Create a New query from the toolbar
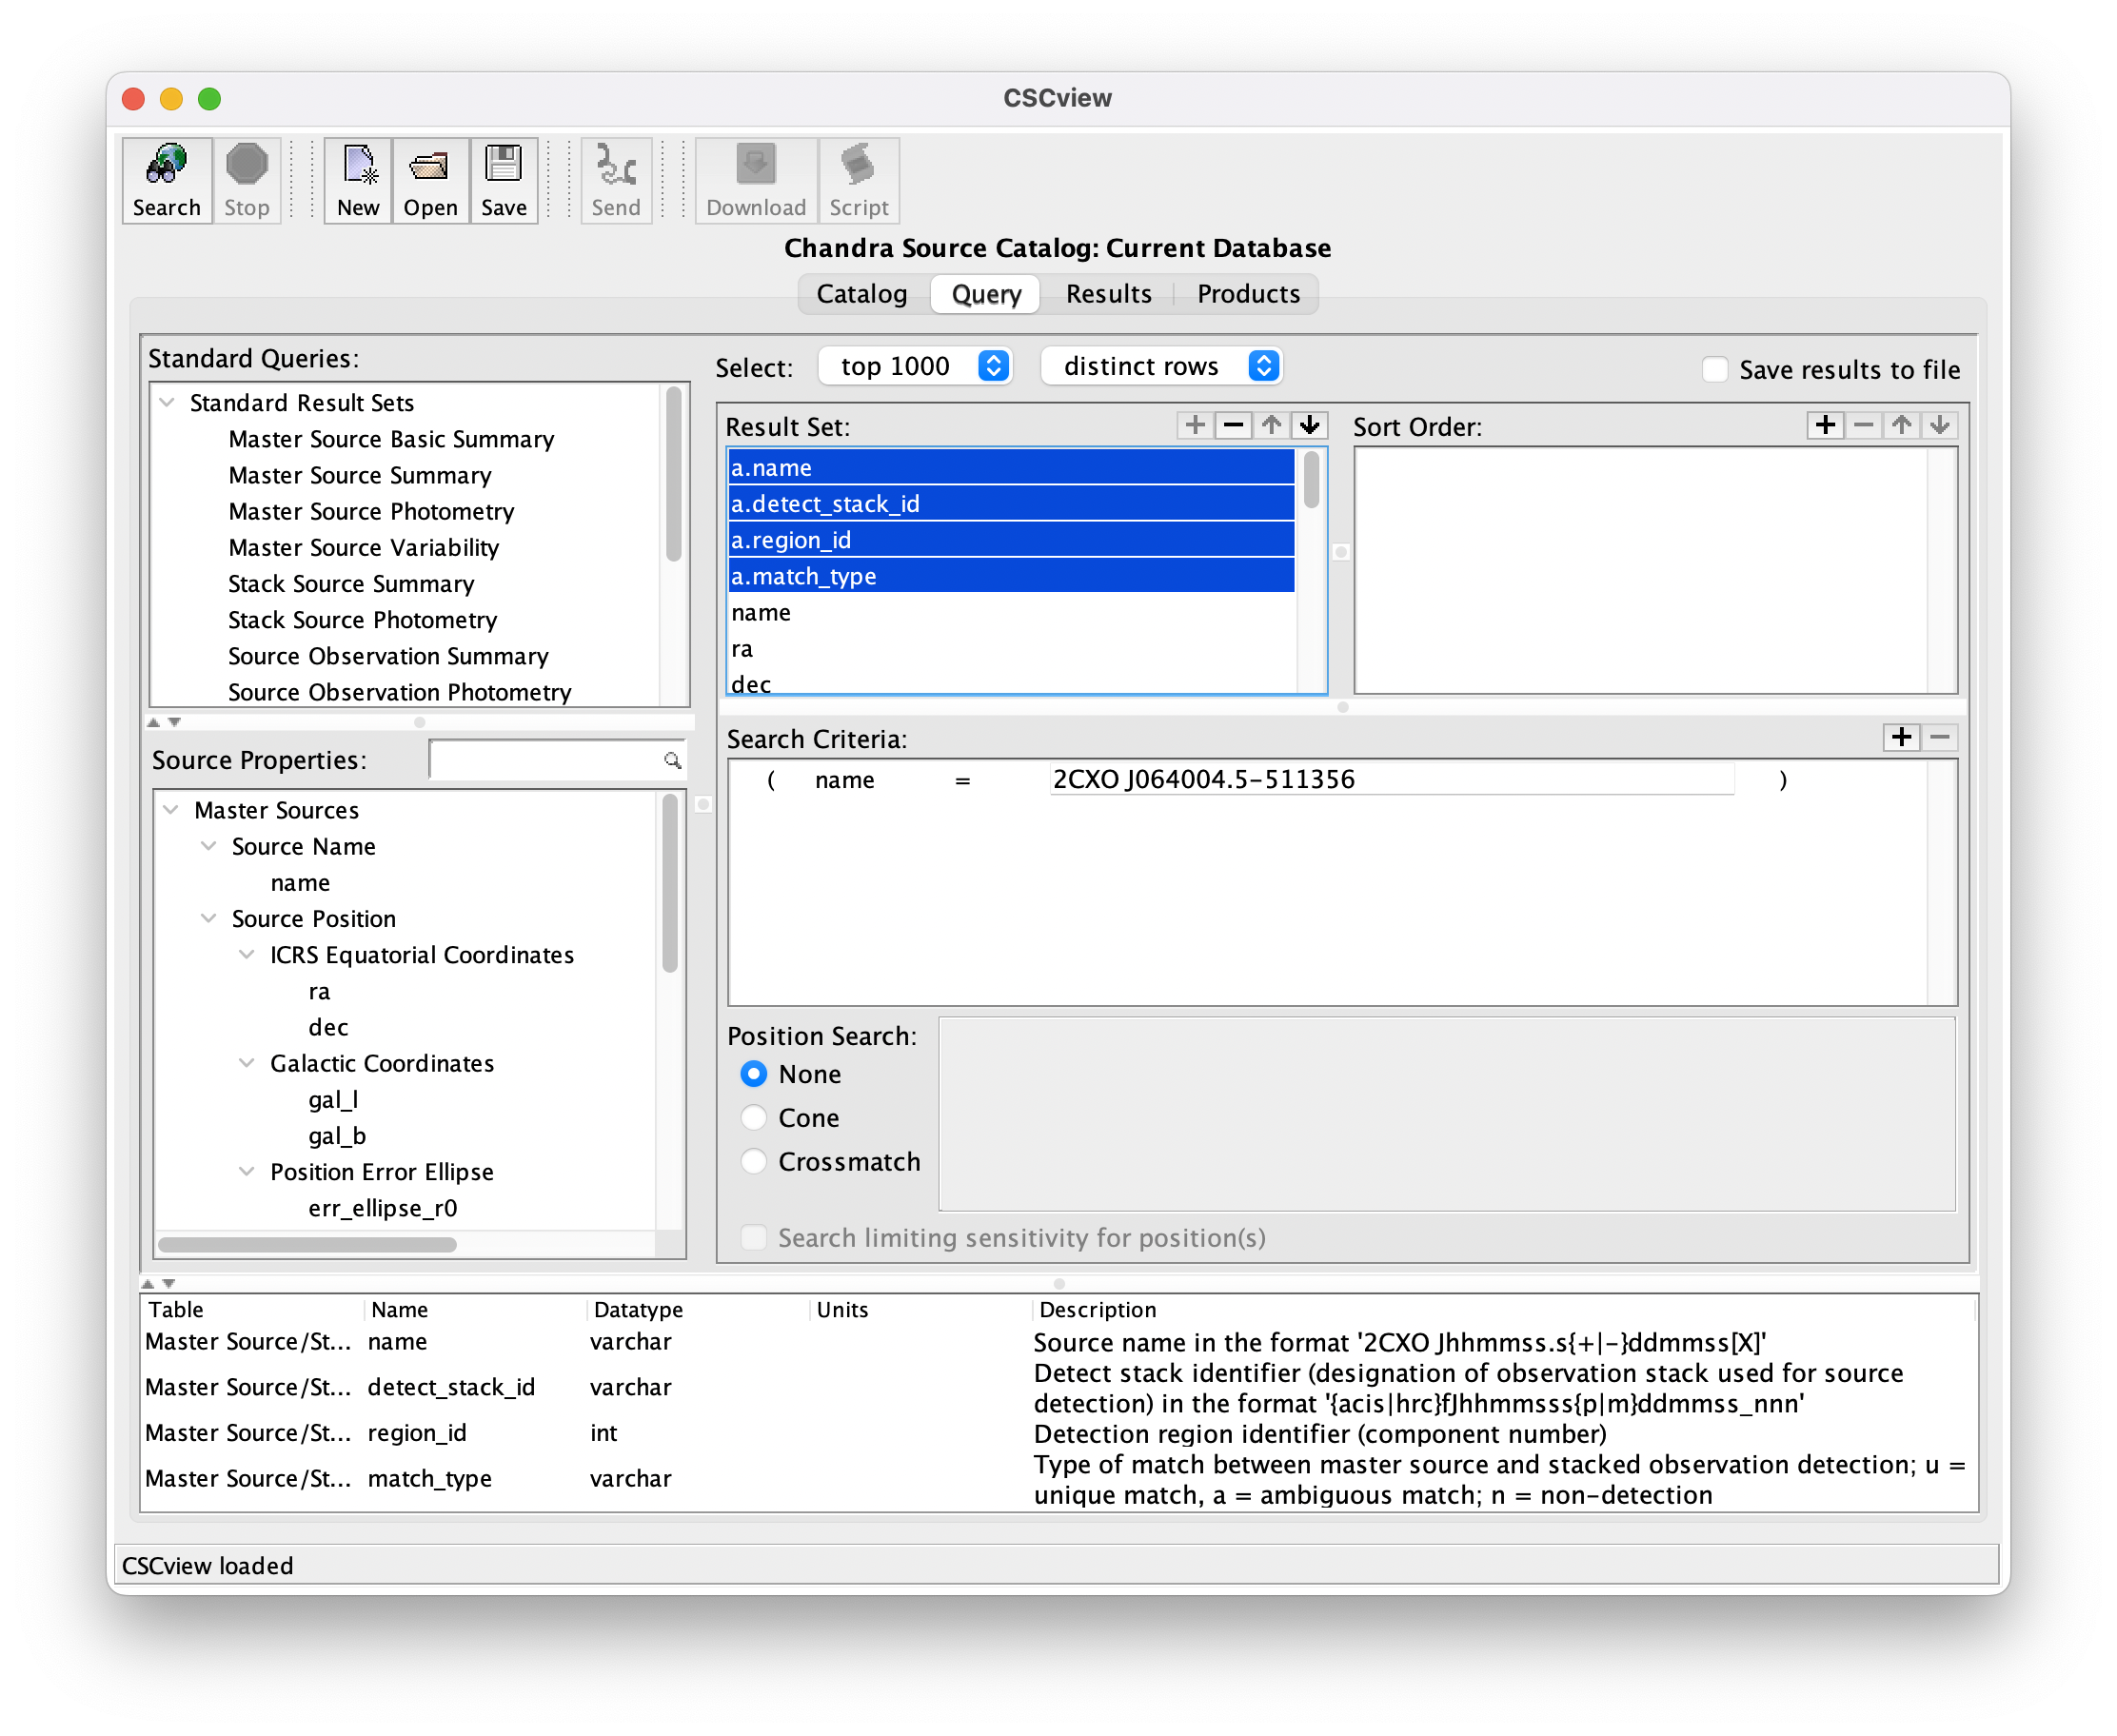The height and width of the screenshot is (1736, 2117). pos(358,180)
